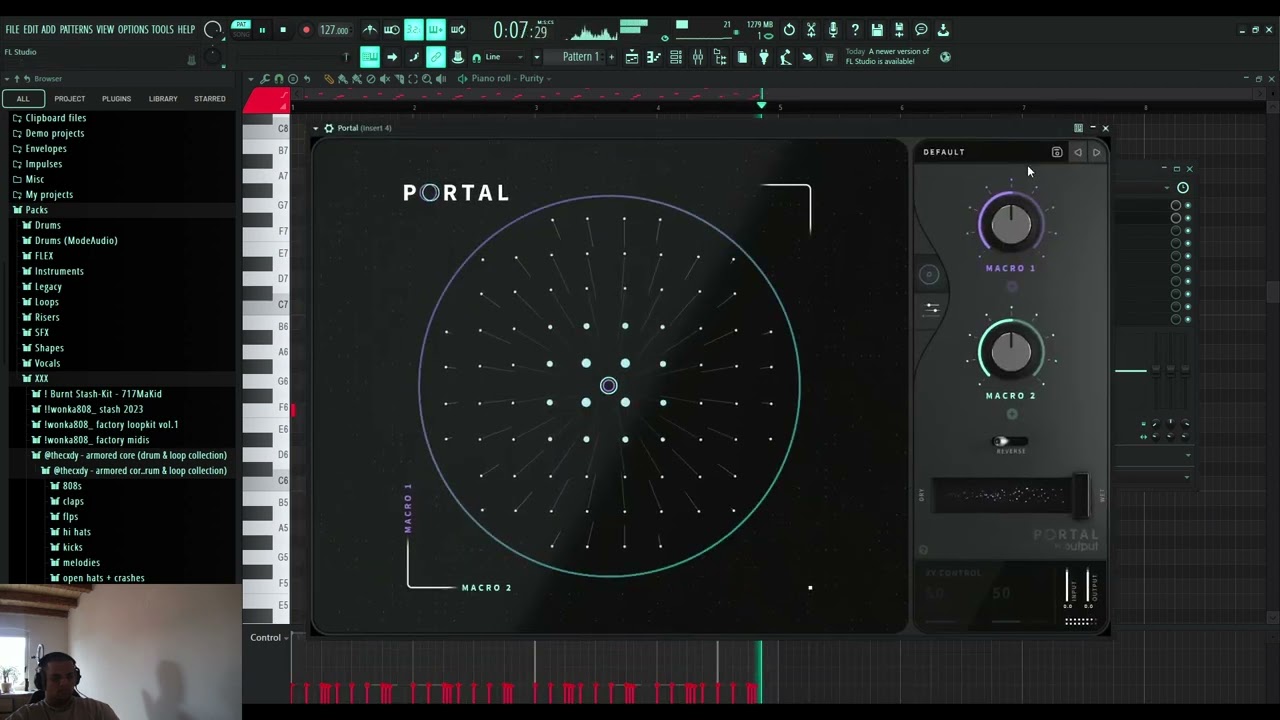Open the PATTERNS menu
Image resolution: width=1280 pixels, height=720 pixels.
click(x=76, y=30)
